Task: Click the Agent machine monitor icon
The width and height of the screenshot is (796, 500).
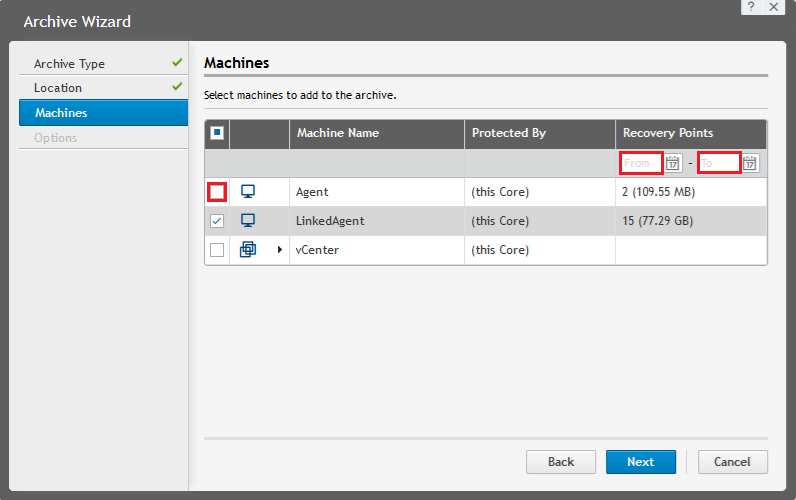Action: click(248, 191)
